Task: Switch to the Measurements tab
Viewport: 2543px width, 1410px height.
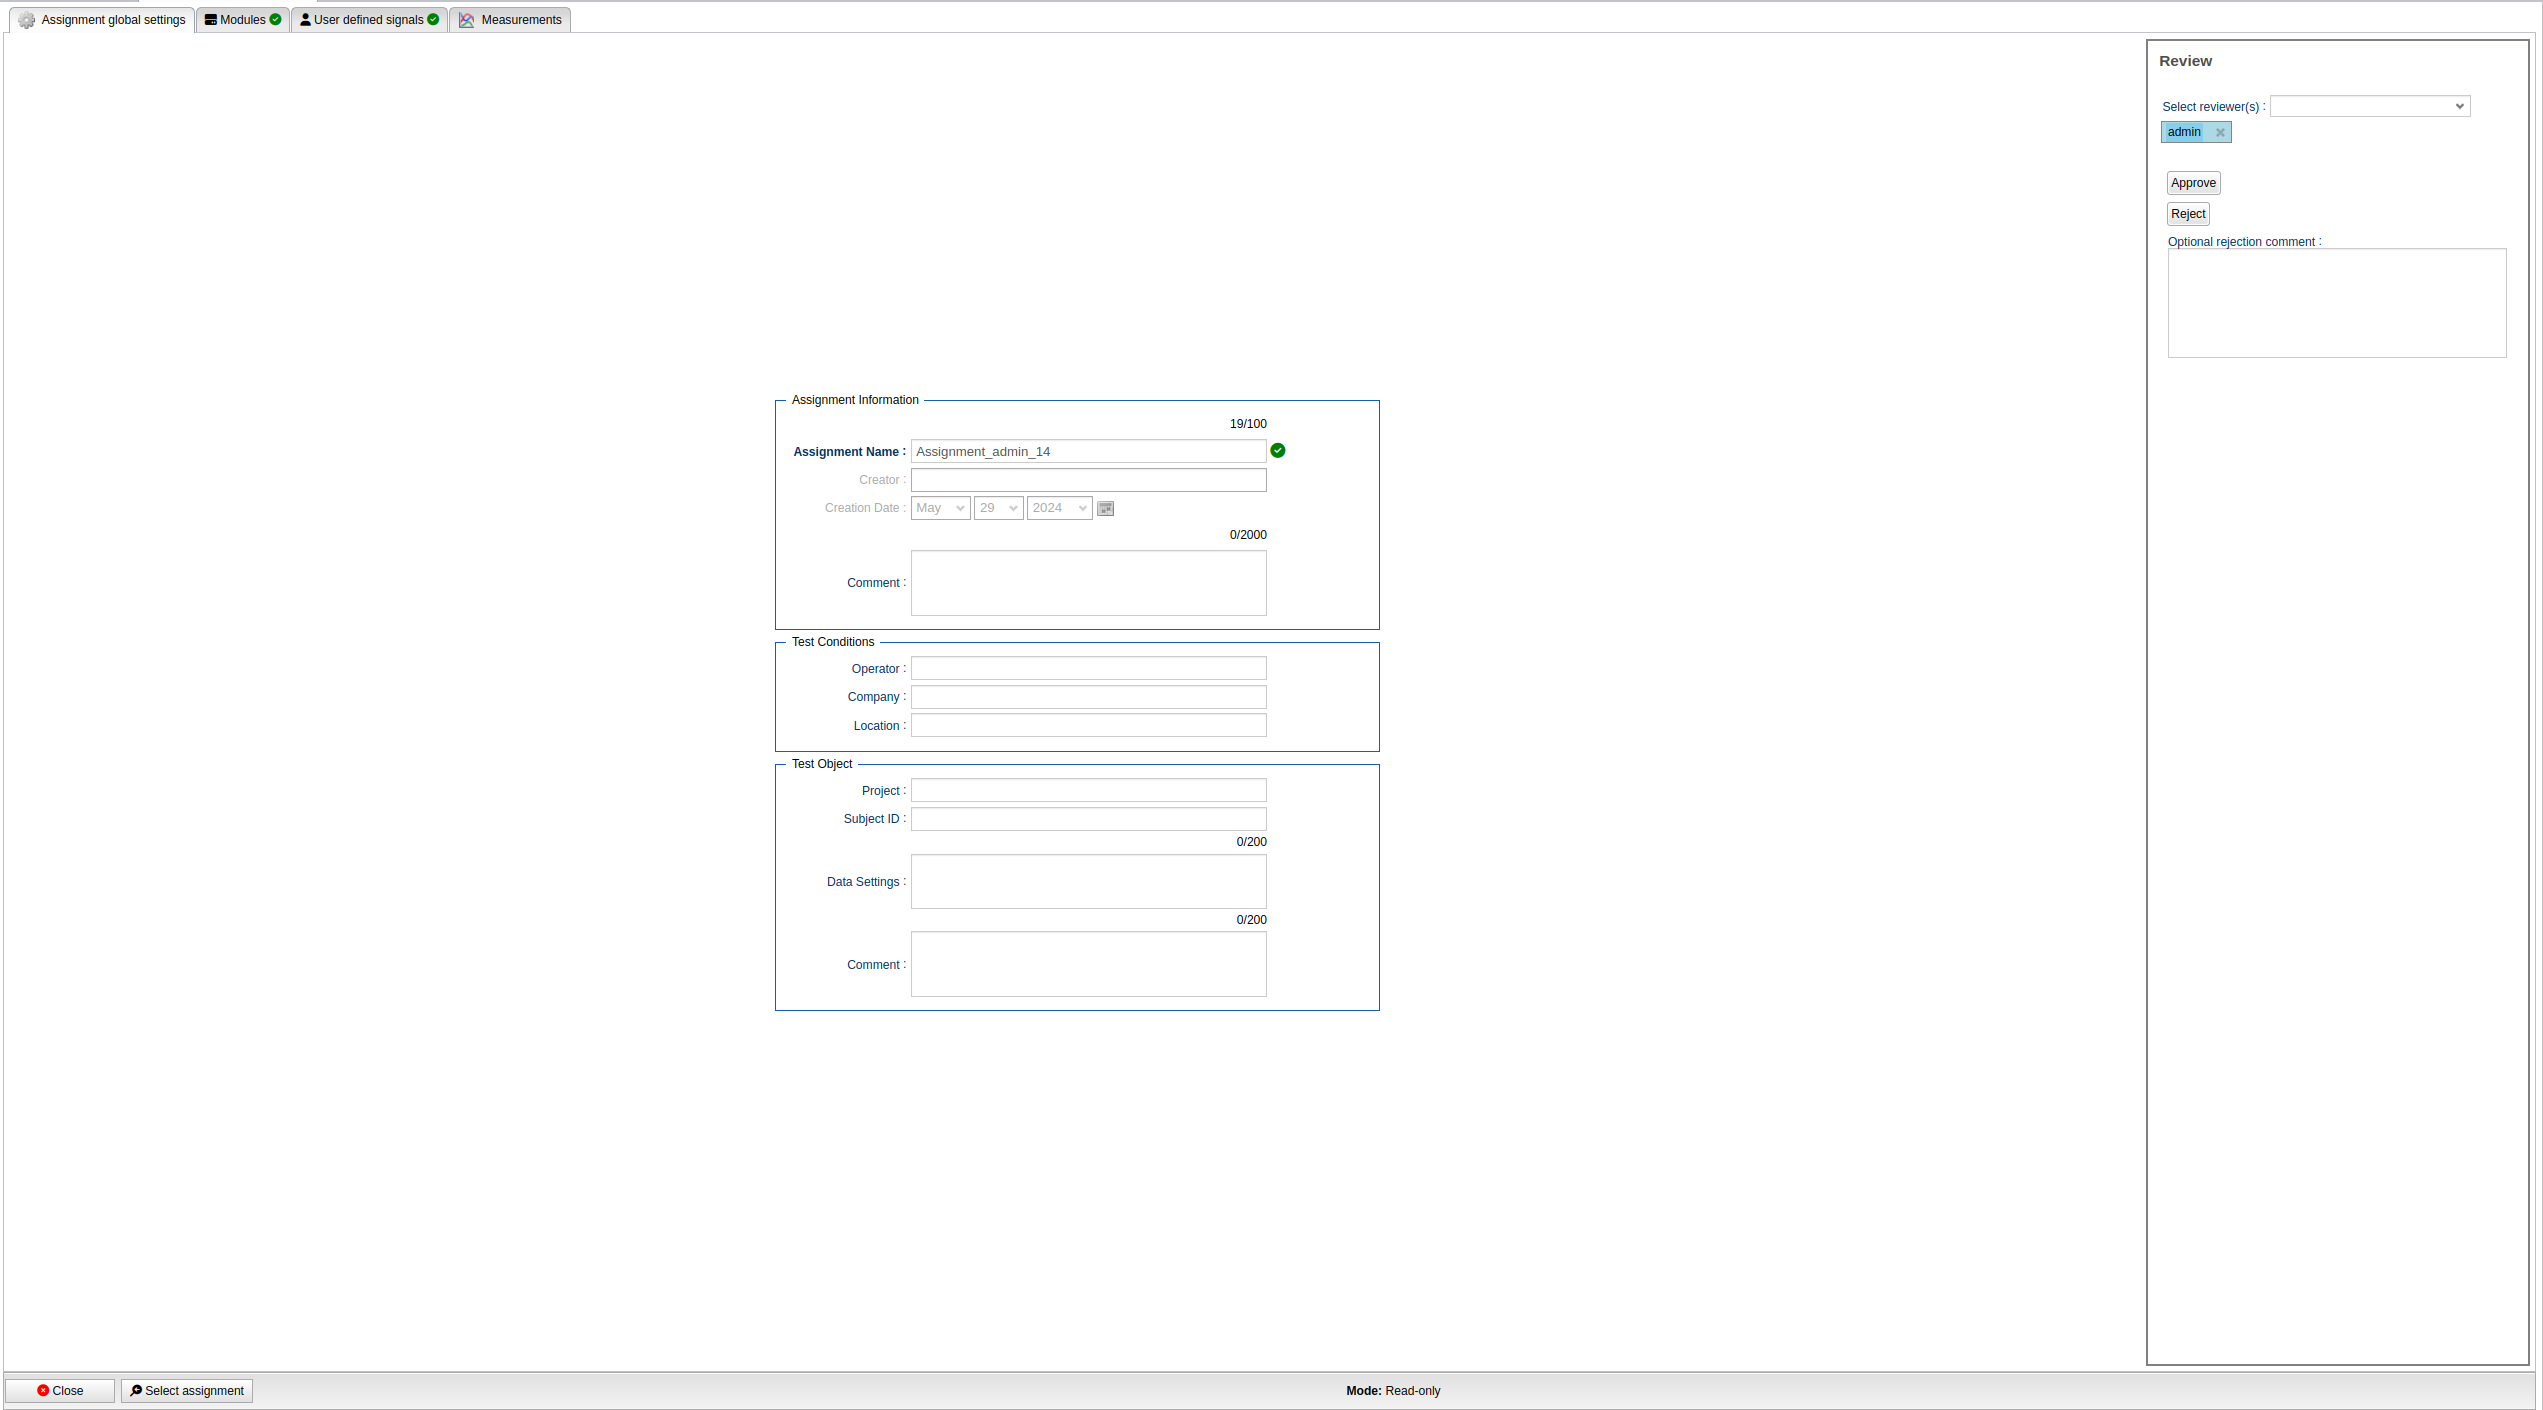Action: (x=520, y=20)
